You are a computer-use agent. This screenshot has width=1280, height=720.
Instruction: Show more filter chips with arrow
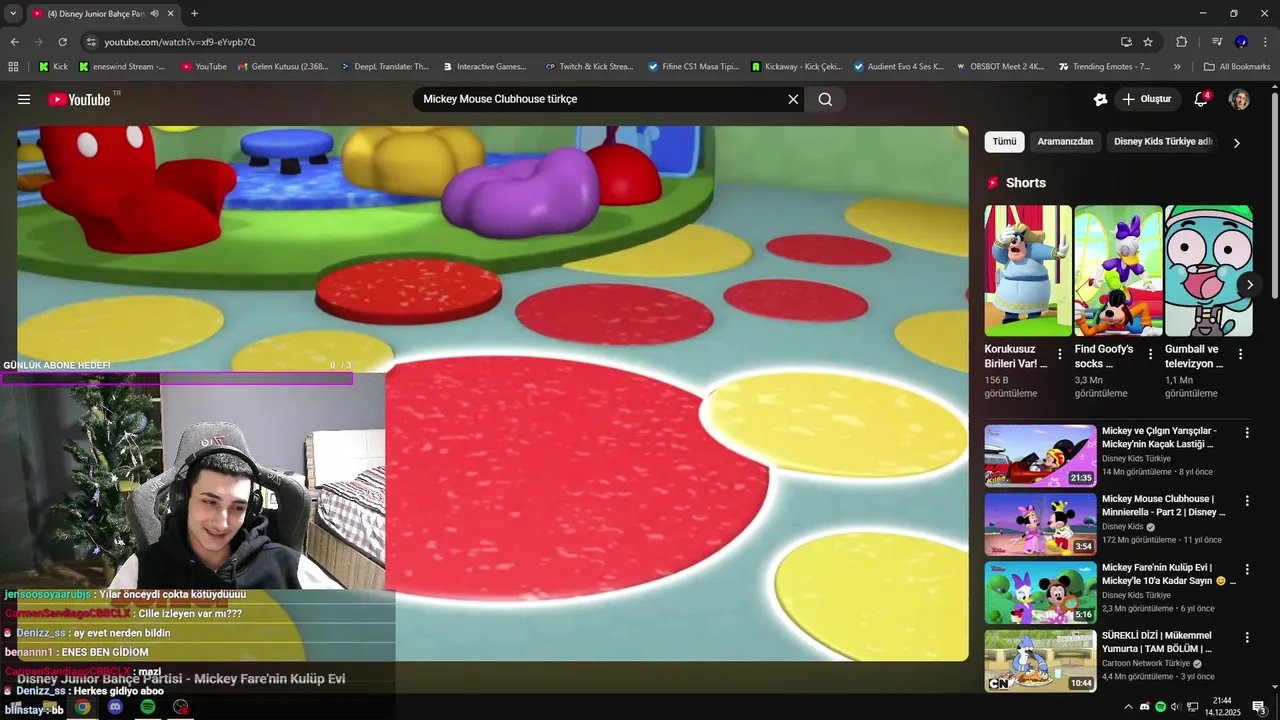coord(1237,143)
